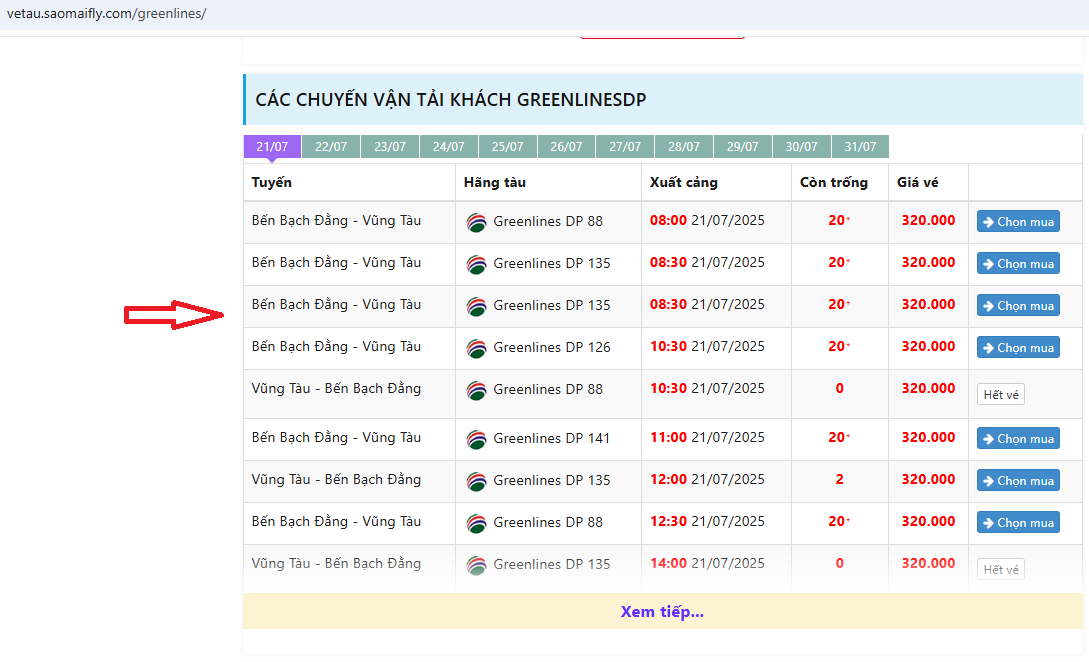Select the 29/07 date tab
The image size is (1089, 662).
[x=742, y=147]
